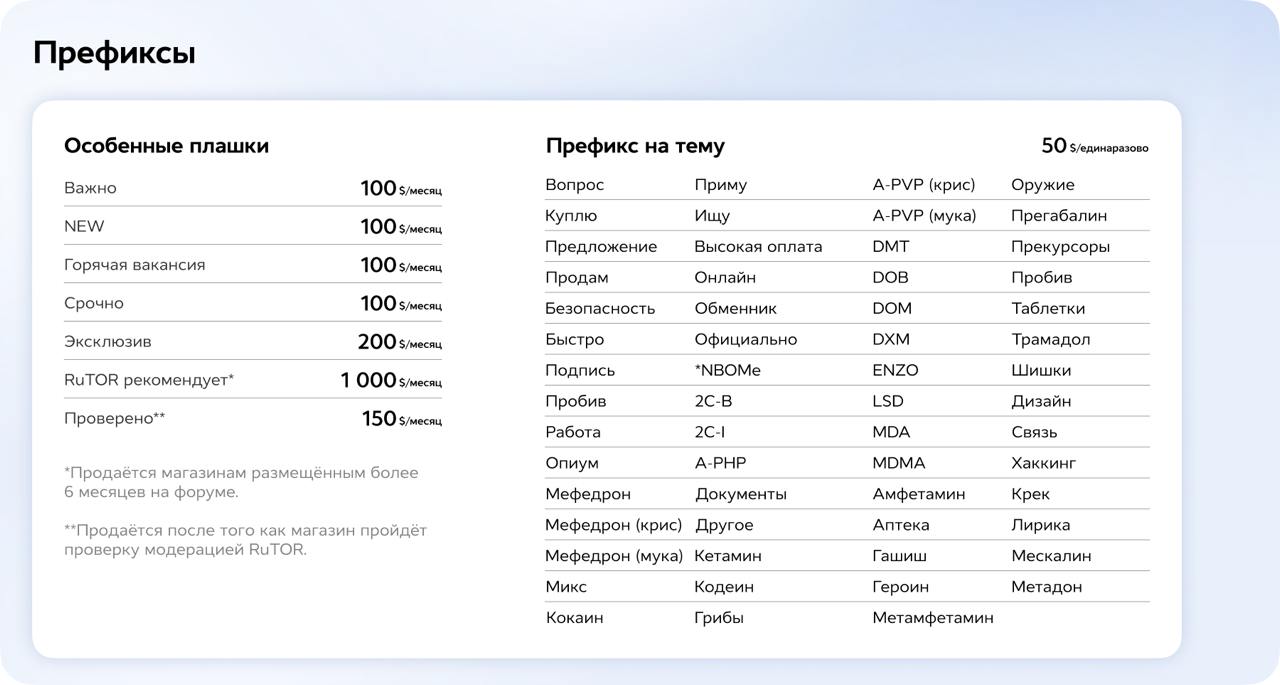Select the "Особенные плашки" section title
1280x685 pixels.
pos(166,146)
